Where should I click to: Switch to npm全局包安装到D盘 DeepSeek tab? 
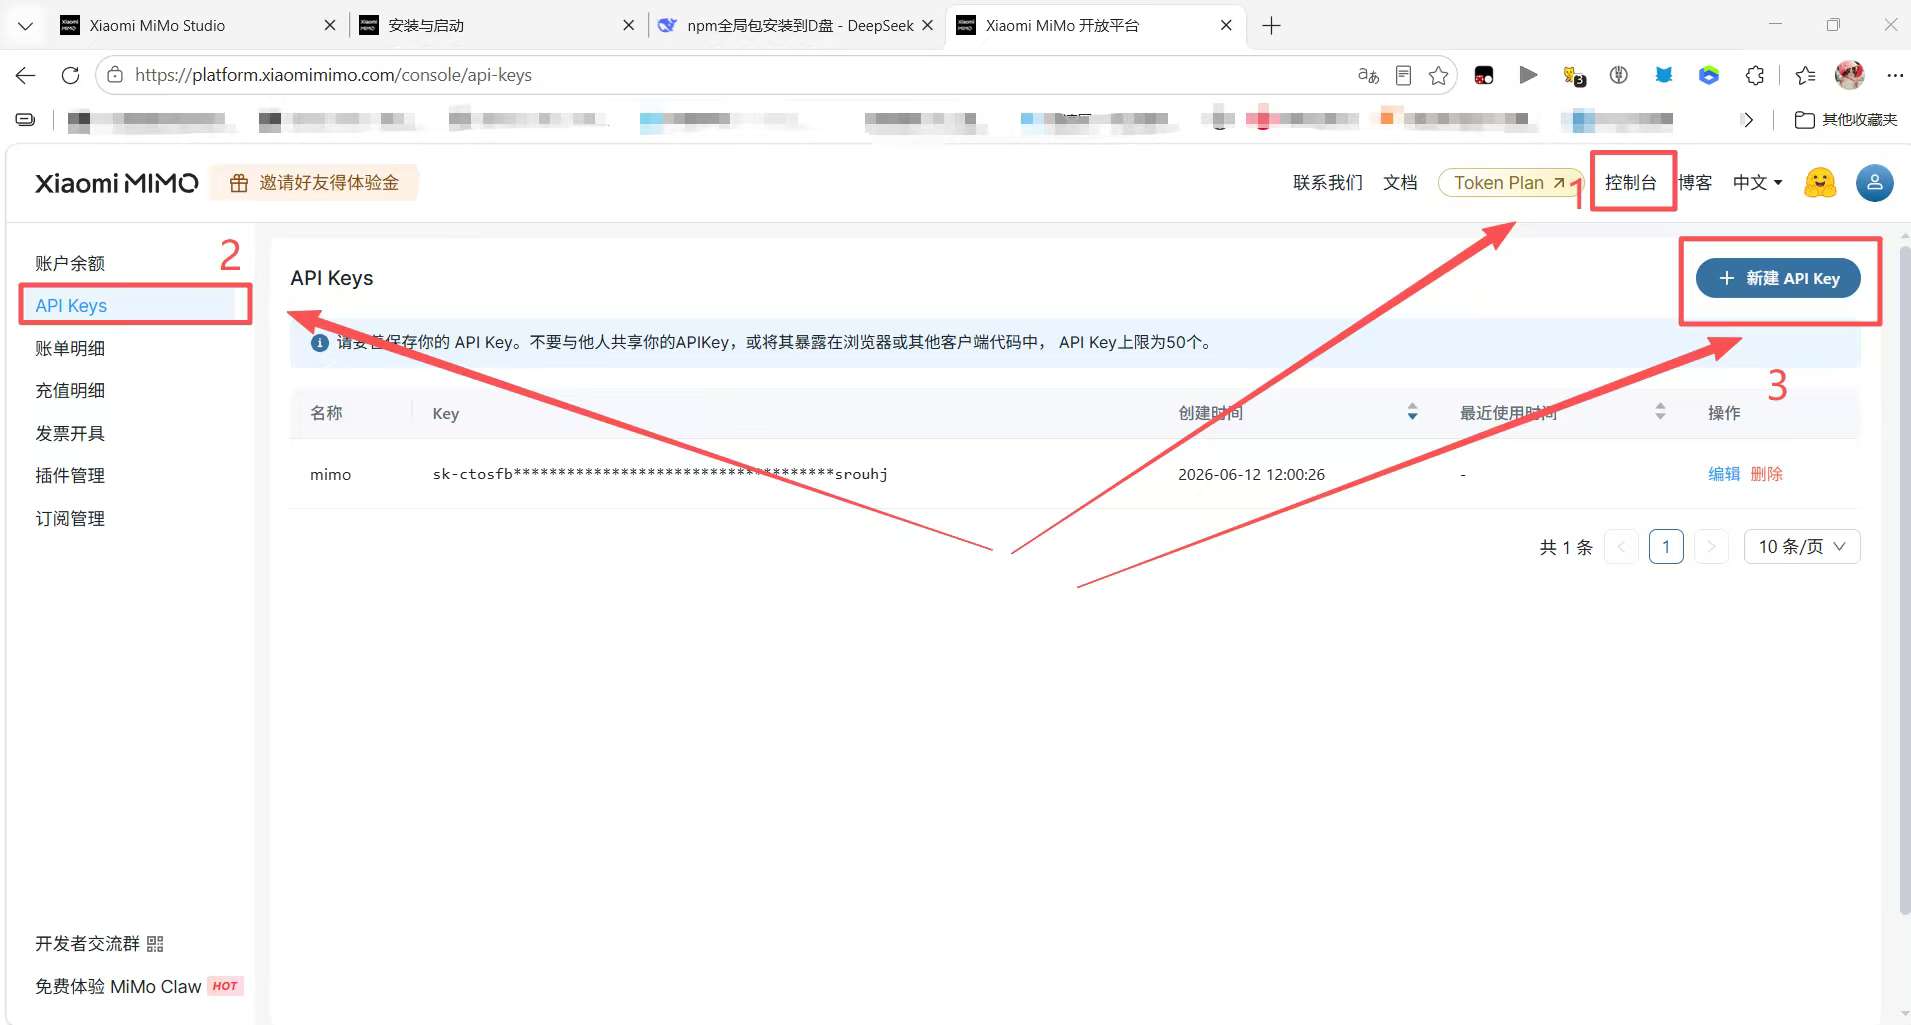[795, 26]
